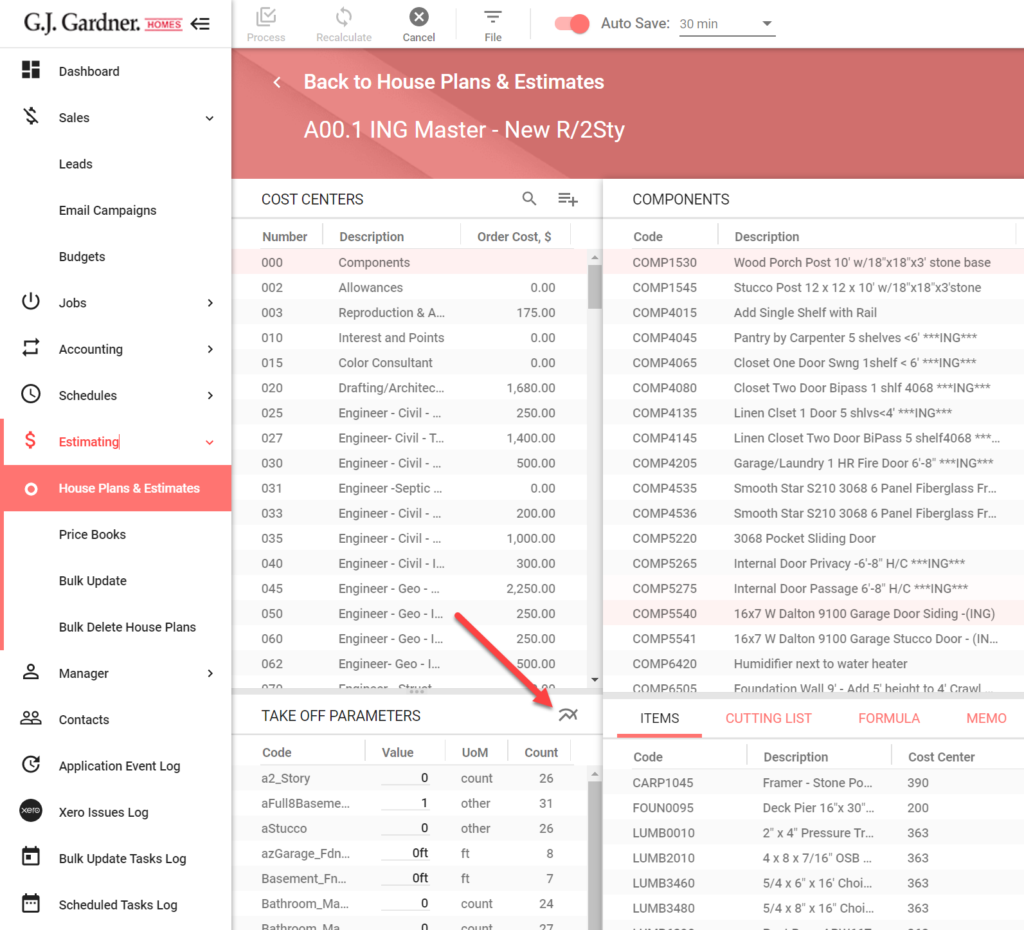Open Bulk Update in the sidebar
Screen dimensions: 1024x930
[93, 581]
